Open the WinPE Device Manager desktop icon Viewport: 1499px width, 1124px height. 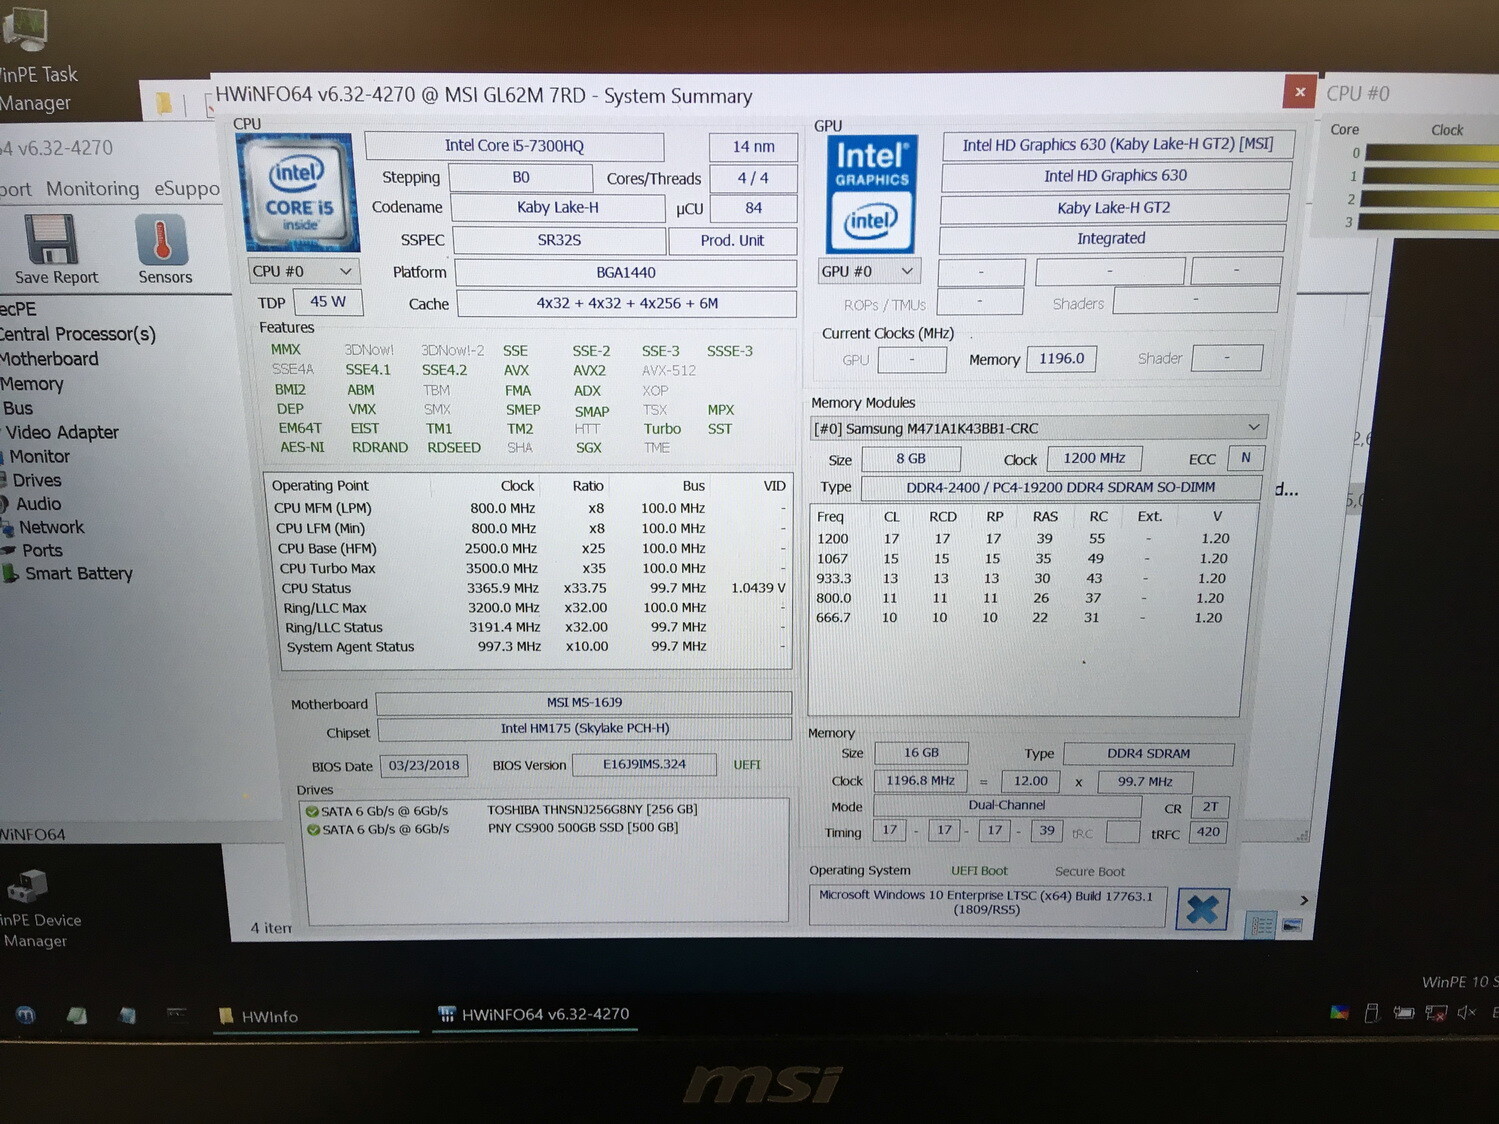(x=27, y=887)
